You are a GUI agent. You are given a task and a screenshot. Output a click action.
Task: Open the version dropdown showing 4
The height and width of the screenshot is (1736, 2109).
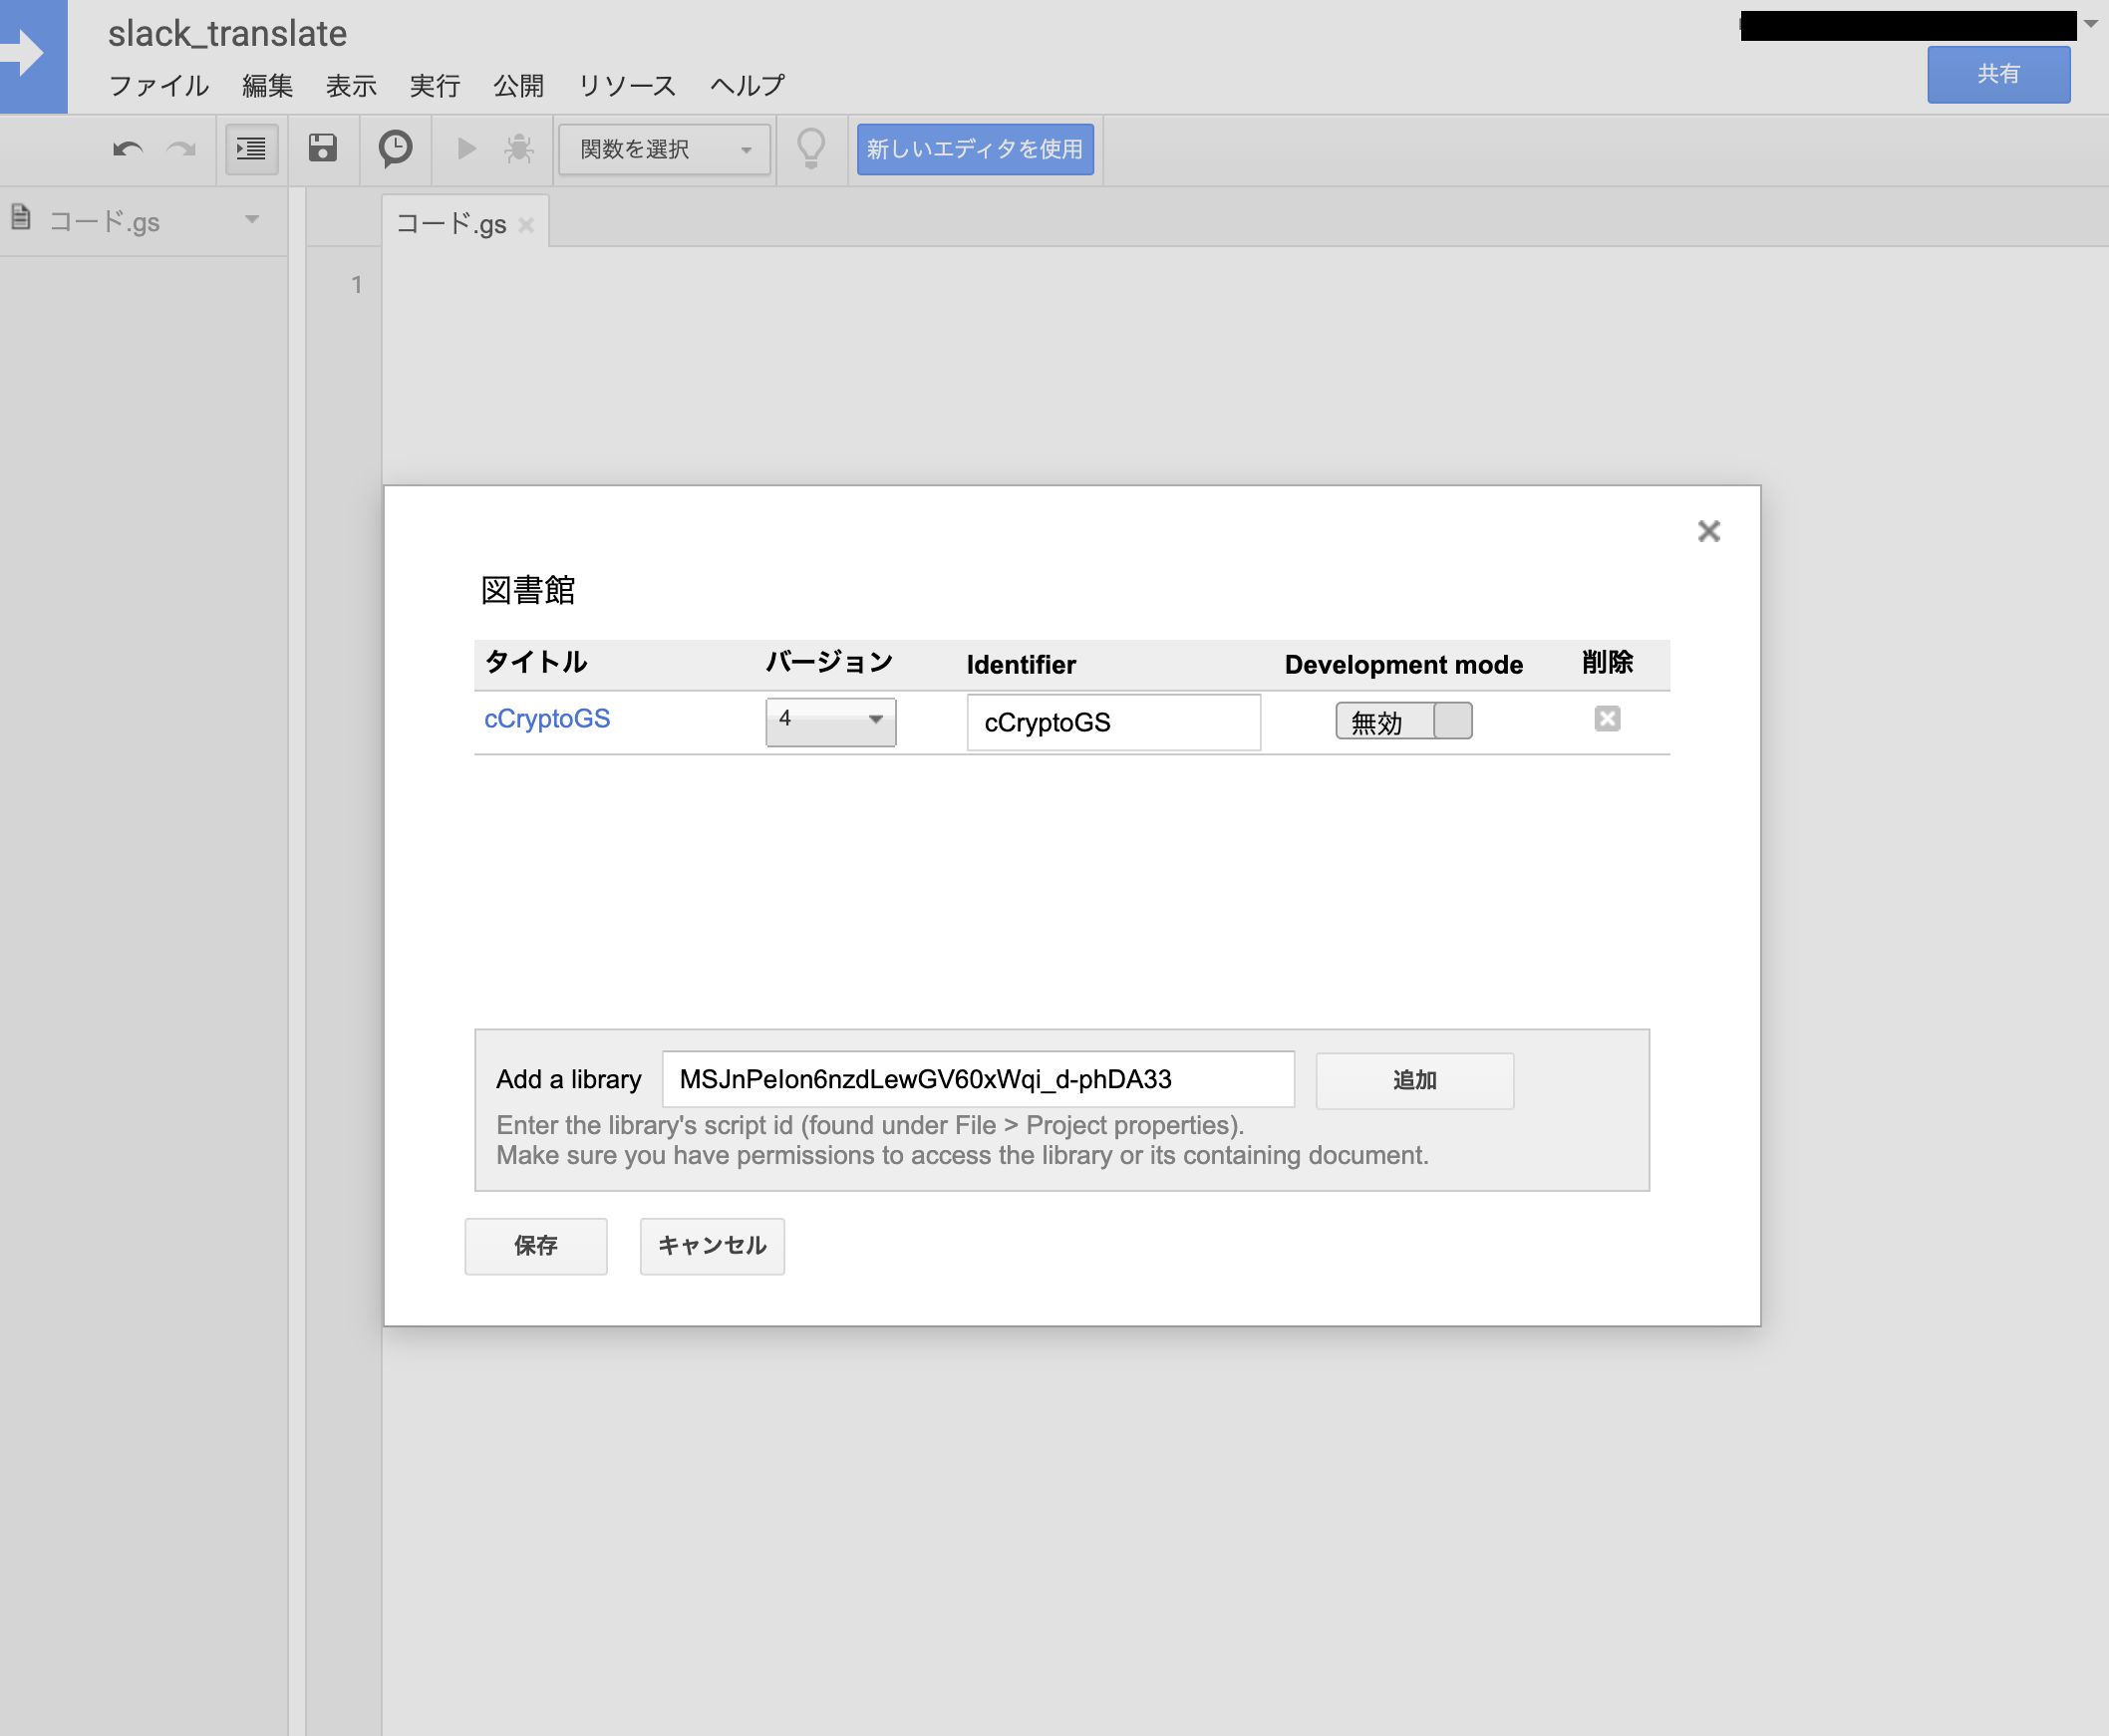pos(830,720)
